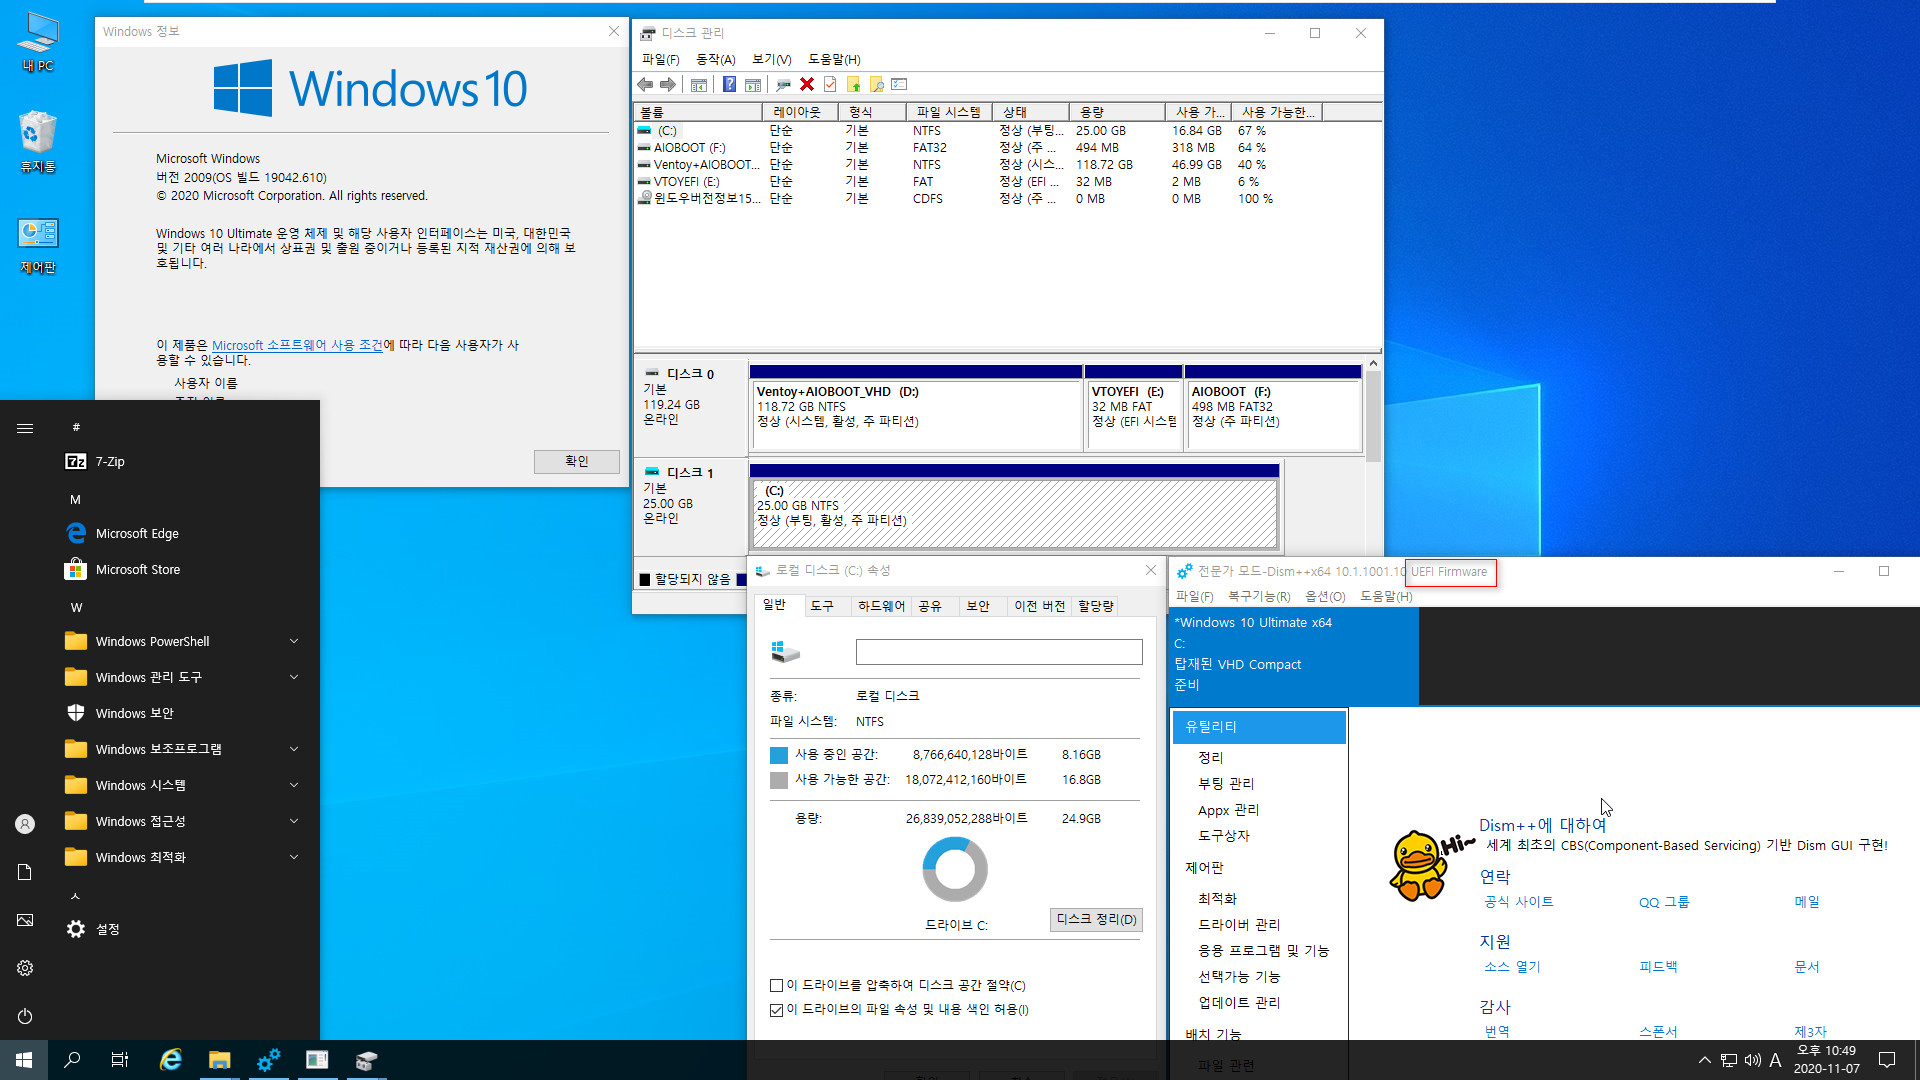Image resolution: width=1920 pixels, height=1080 pixels.
Task: Click the drive label input field
Action: tap(999, 653)
